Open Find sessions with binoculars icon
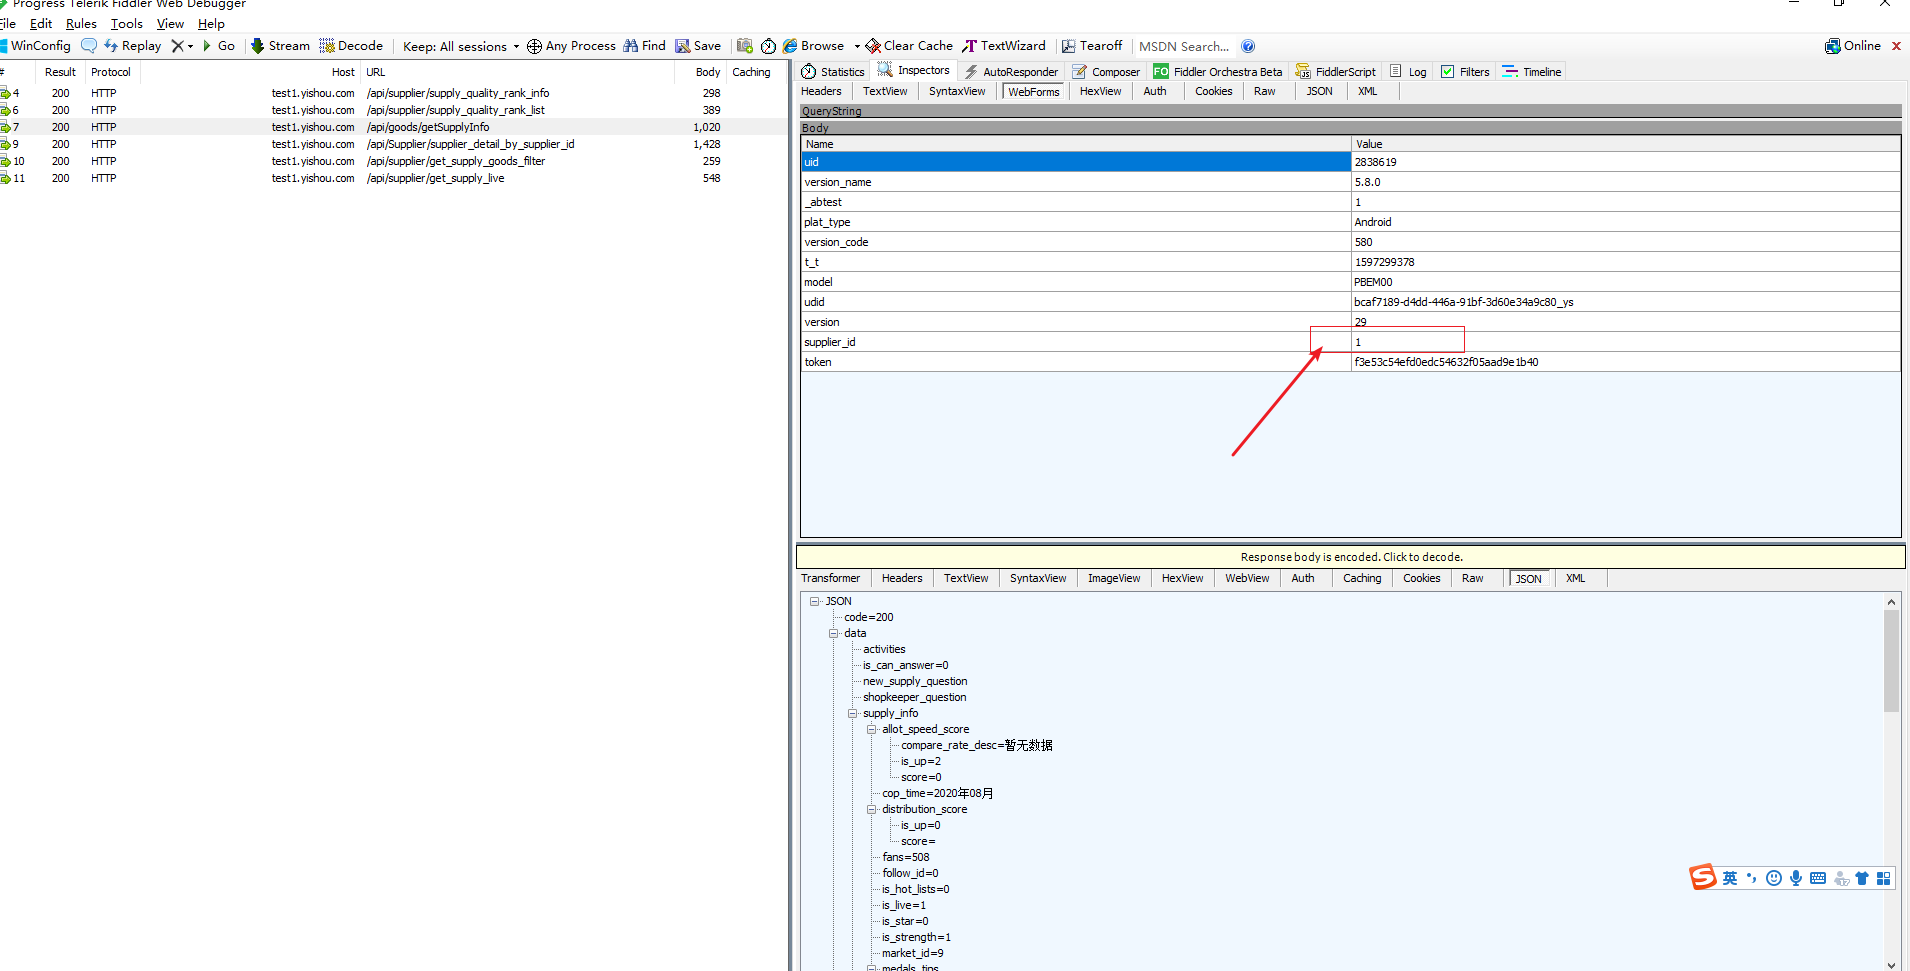The height and width of the screenshot is (971, 1910). pos(644,46)
